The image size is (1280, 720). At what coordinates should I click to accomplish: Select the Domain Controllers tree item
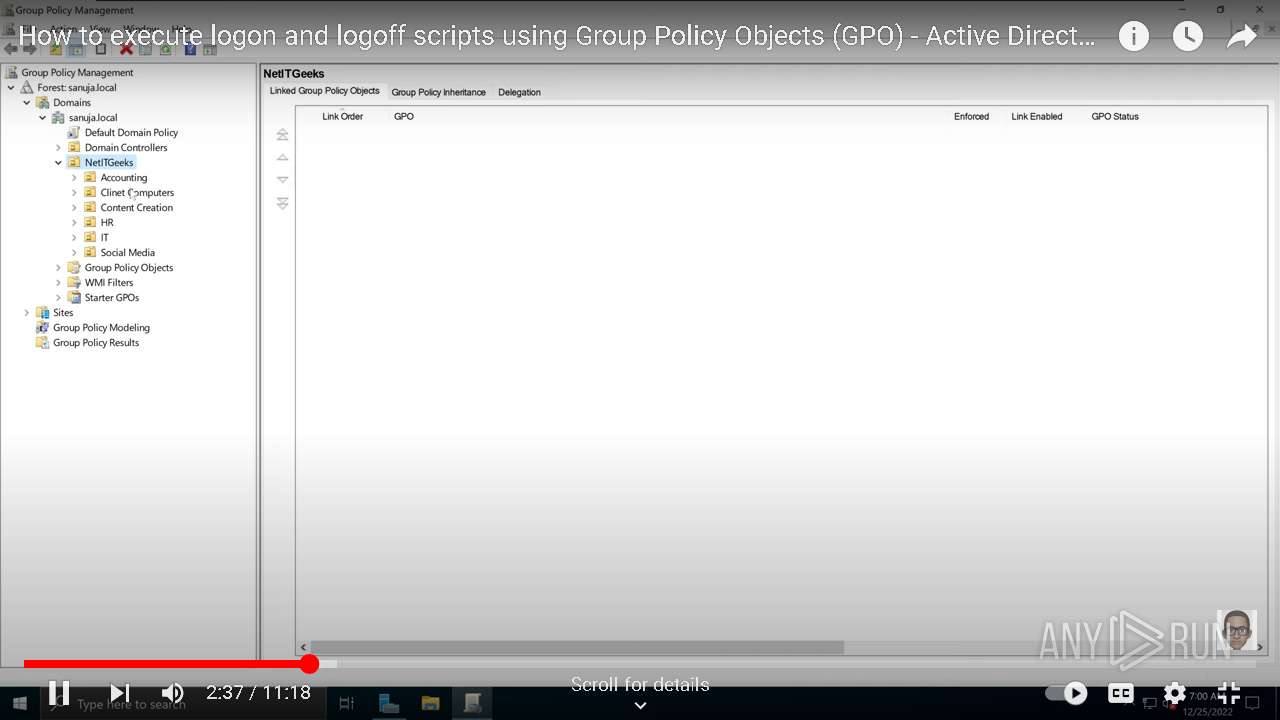pyautogui.click(x=126, y=148)
